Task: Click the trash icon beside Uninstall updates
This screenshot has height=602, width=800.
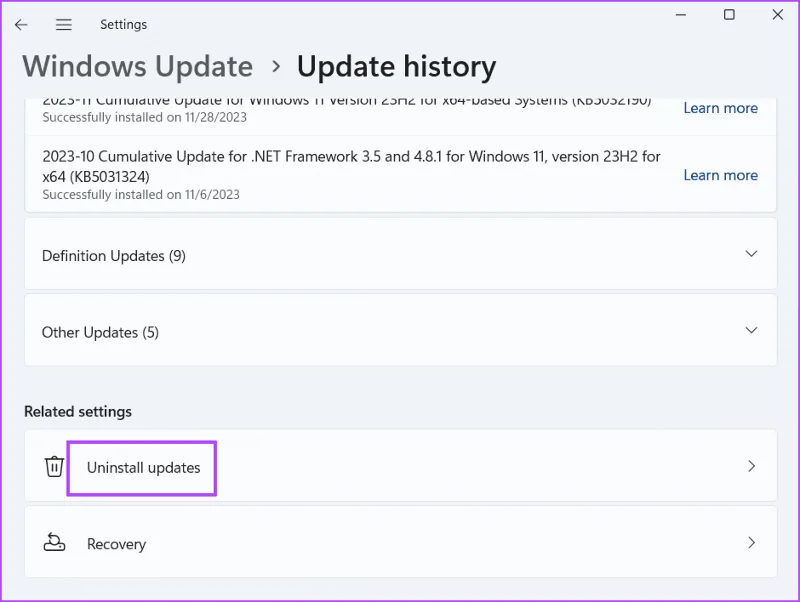Action: point(54,466)
